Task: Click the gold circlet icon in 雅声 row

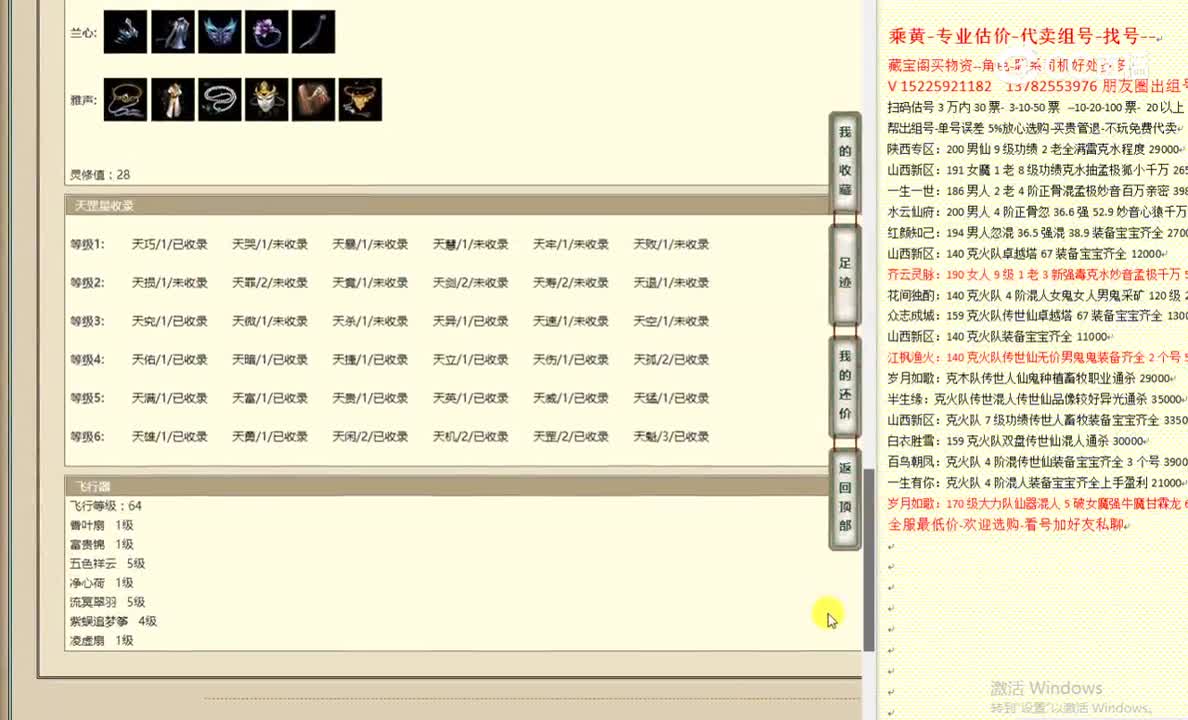Action: (125, 99)
